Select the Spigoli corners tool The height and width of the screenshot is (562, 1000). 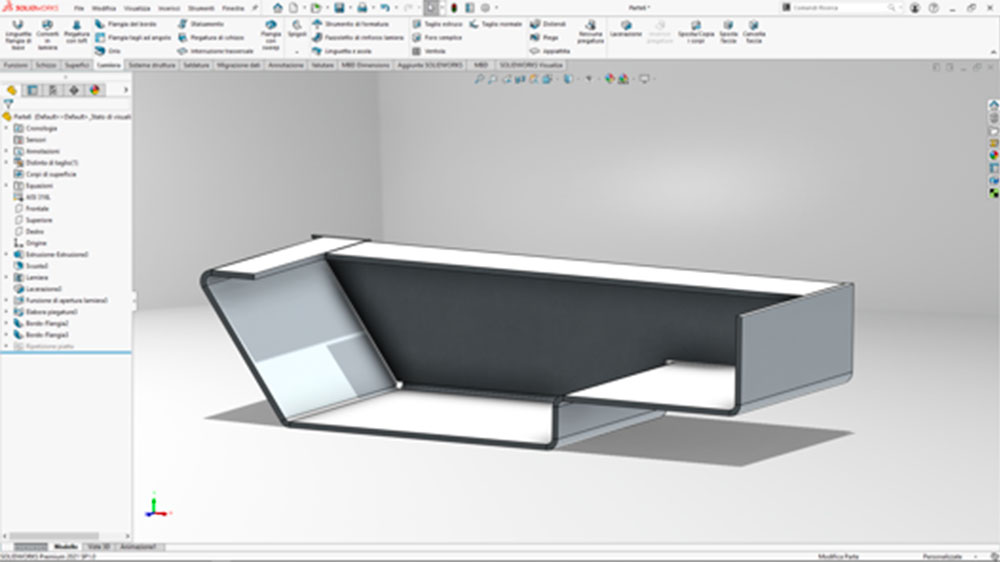[297, 29]
